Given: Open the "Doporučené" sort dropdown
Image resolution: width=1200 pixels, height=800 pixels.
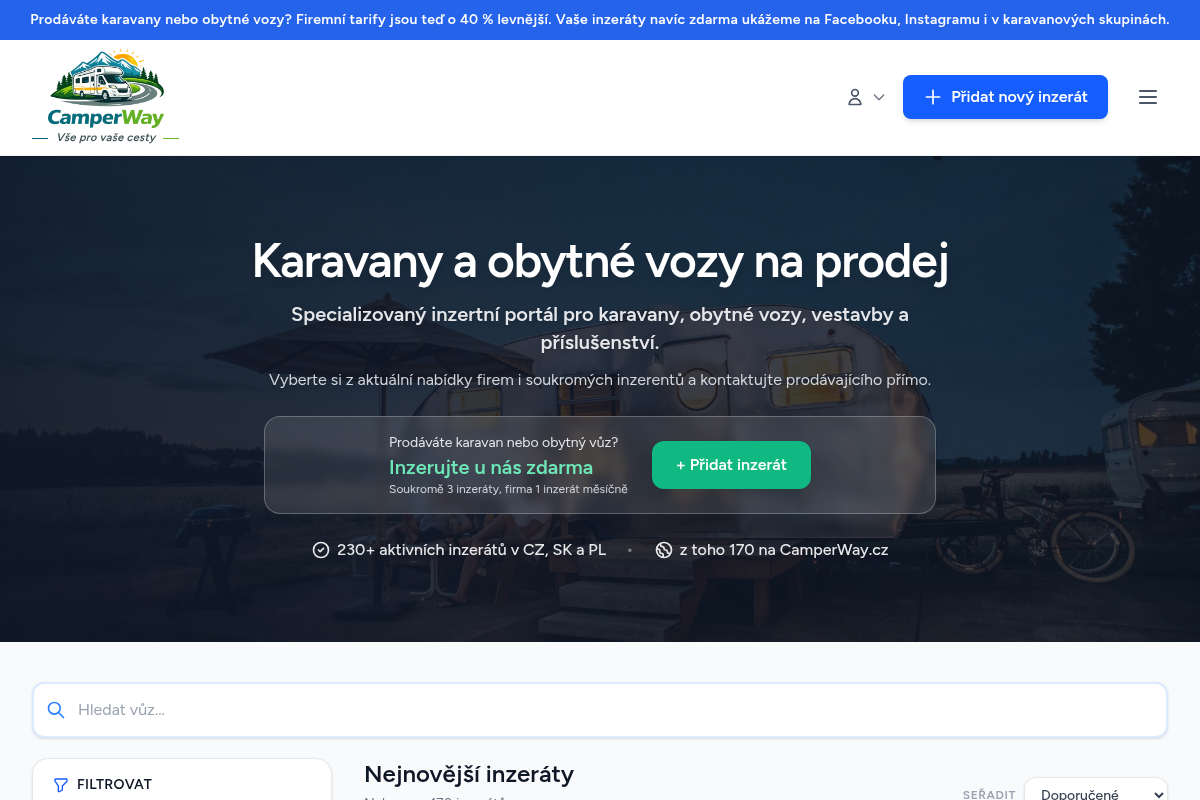Looking at the screenshot, I should [1096, 794].
